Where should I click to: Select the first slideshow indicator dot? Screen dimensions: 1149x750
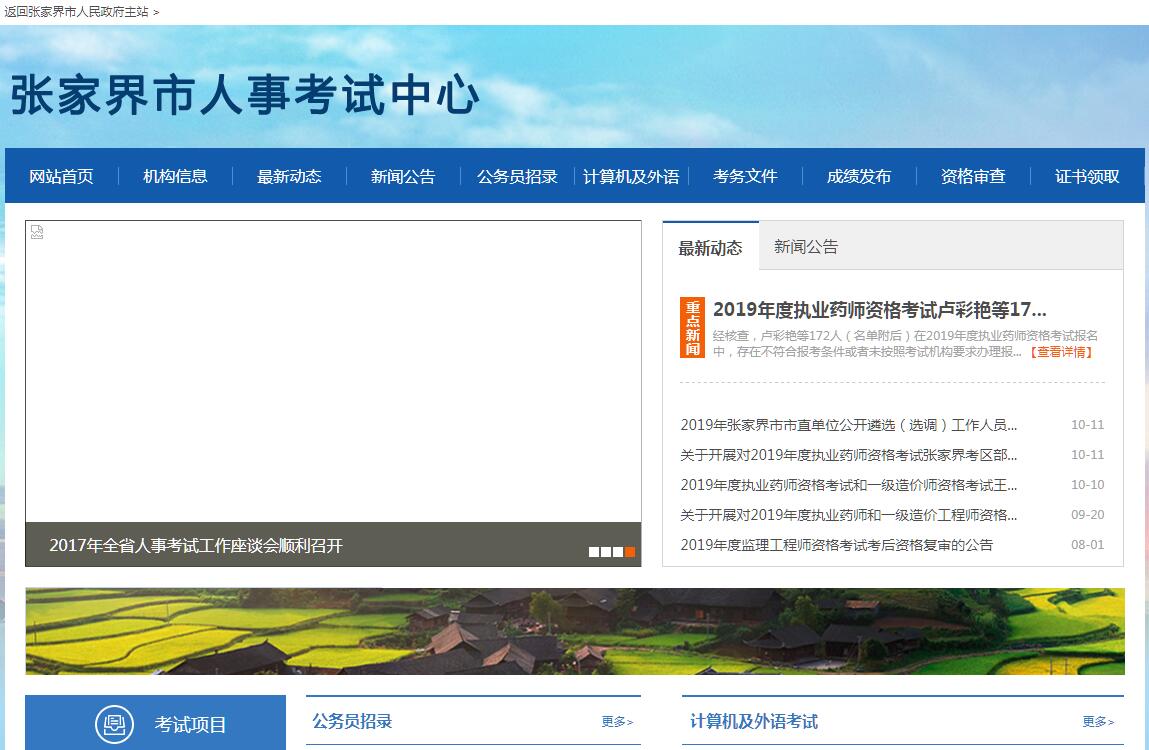pyautogui.click(x=594, y=552)
